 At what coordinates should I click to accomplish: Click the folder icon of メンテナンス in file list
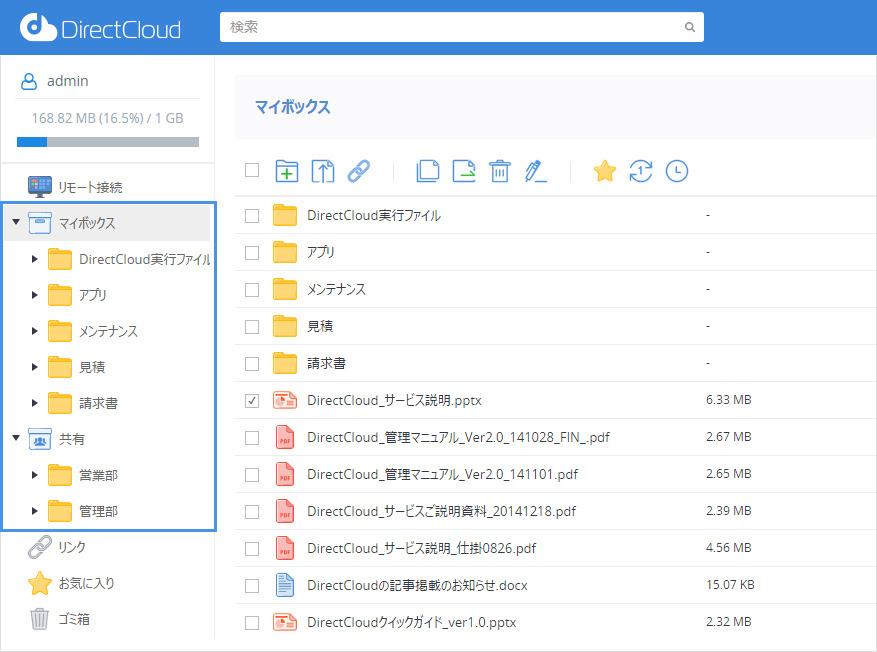point(285,289)
